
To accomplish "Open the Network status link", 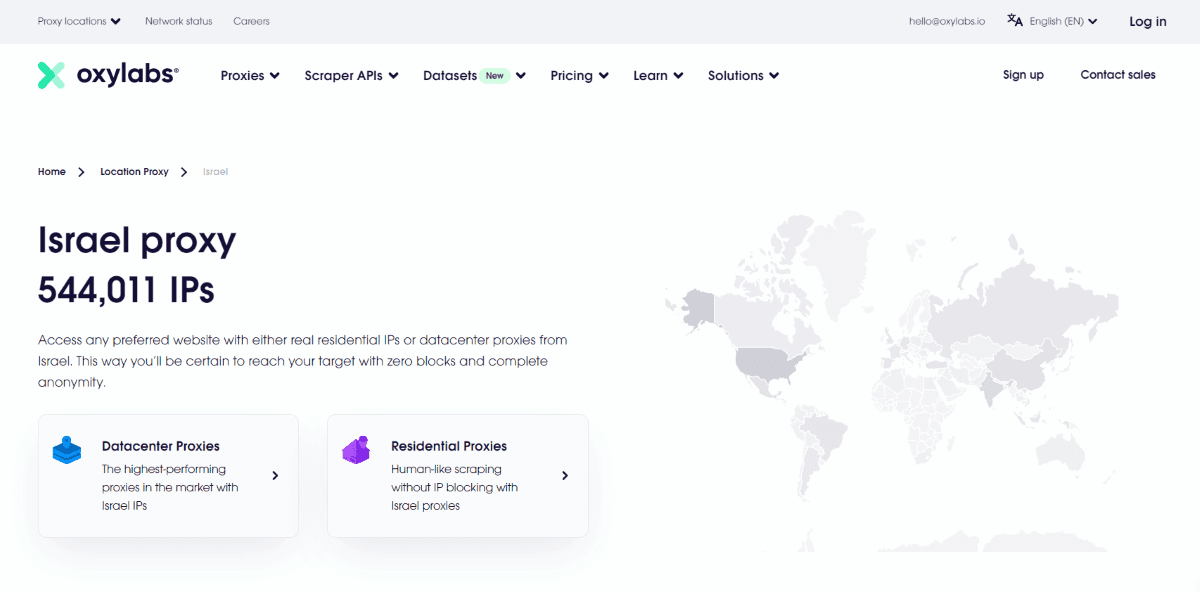I will tap(179, 21).
